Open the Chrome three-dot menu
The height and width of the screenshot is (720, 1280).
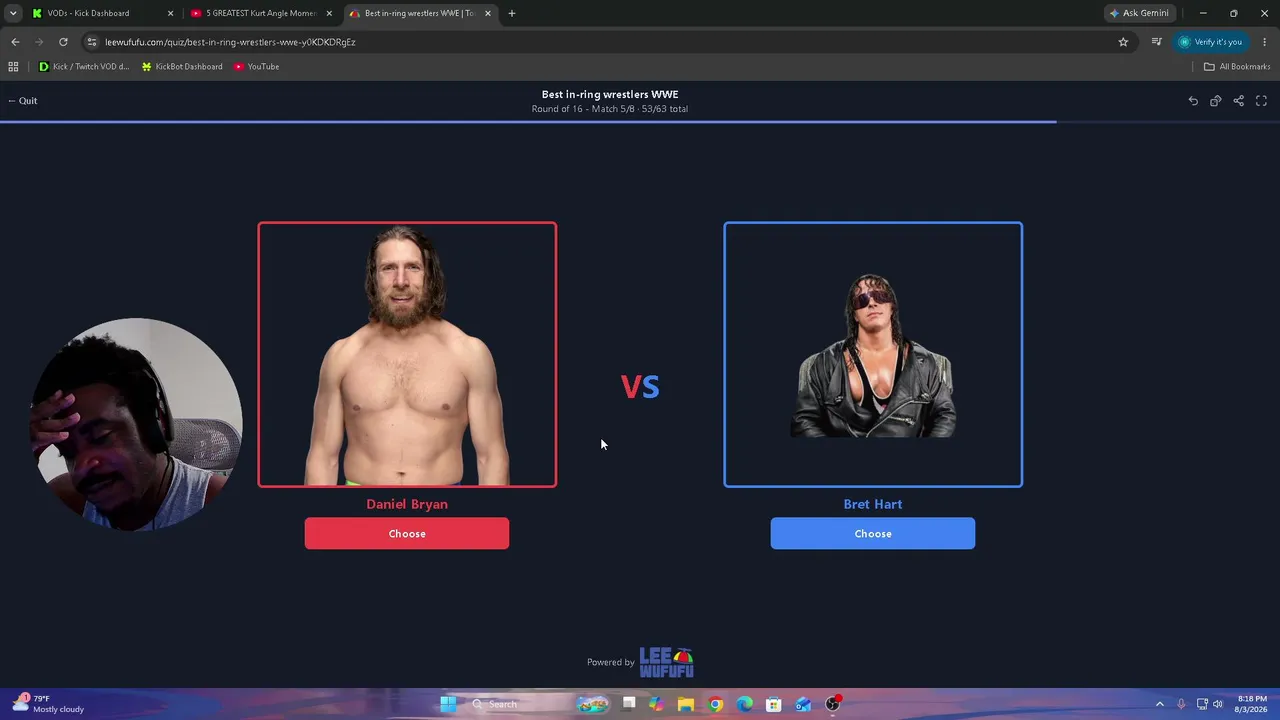click(1265, 42)
